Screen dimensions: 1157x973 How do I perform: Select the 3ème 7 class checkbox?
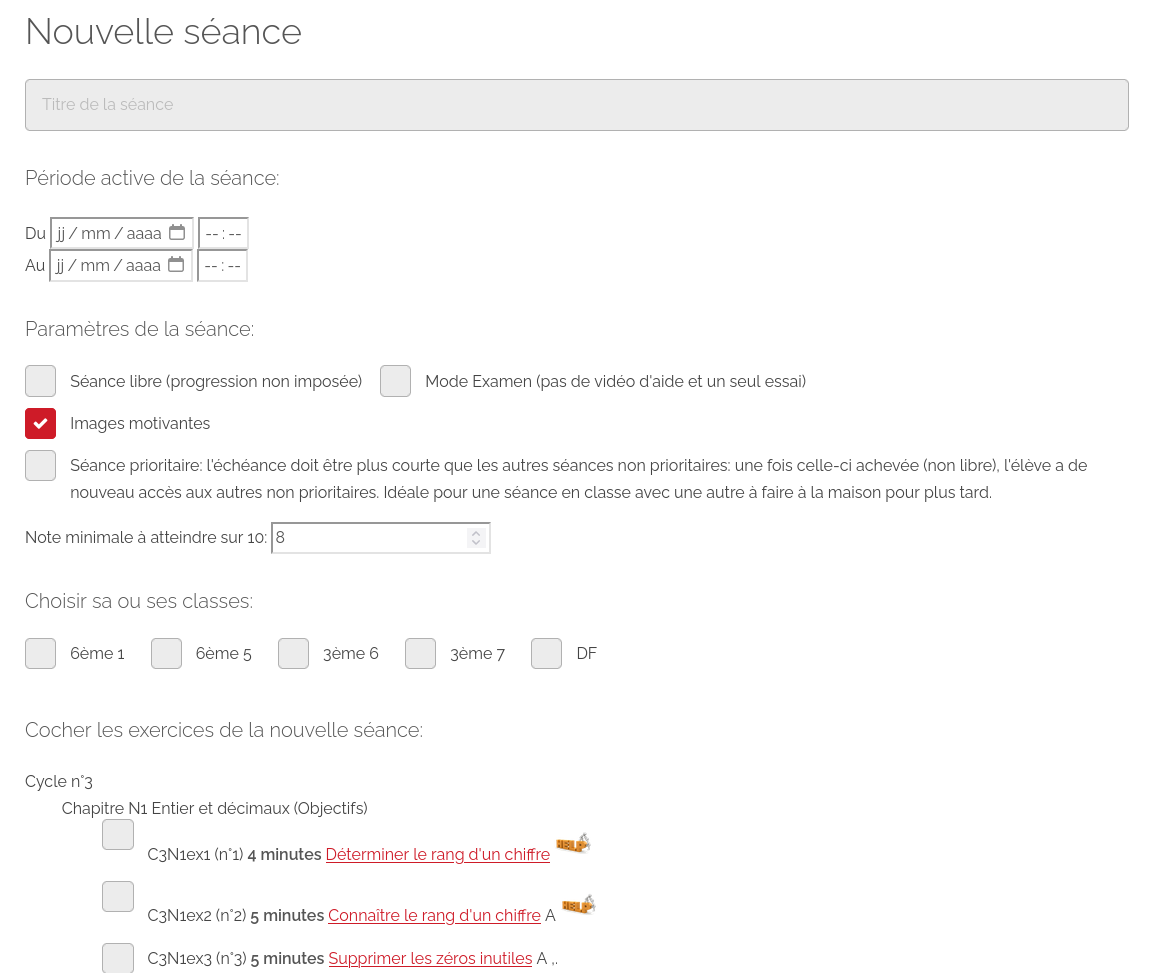421,654
